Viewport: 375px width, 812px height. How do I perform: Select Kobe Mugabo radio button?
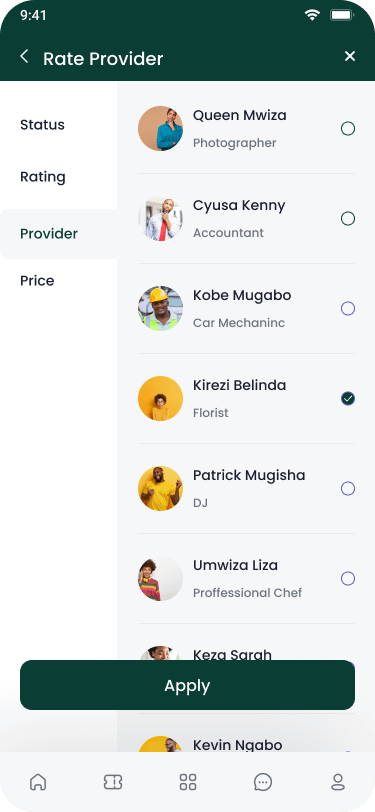coord(348,309)
